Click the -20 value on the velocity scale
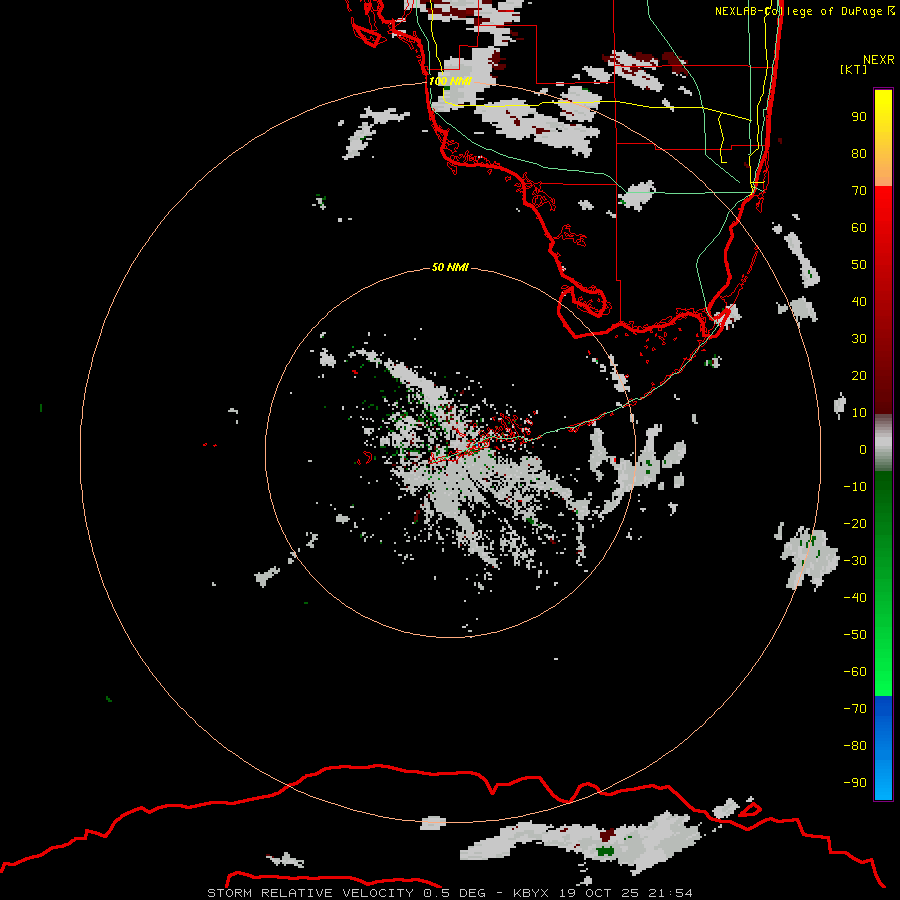 pos(855,524)
